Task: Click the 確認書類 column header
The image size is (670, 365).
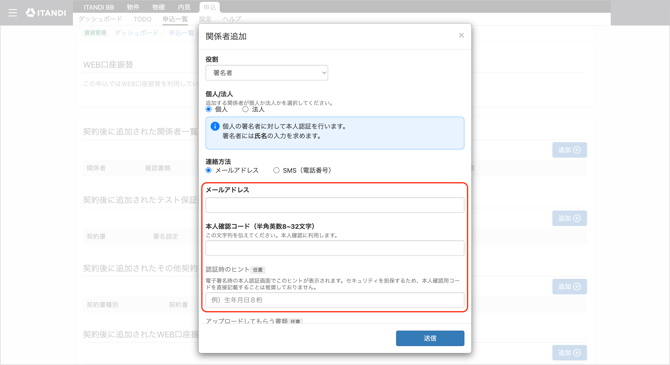Action: 158,168
